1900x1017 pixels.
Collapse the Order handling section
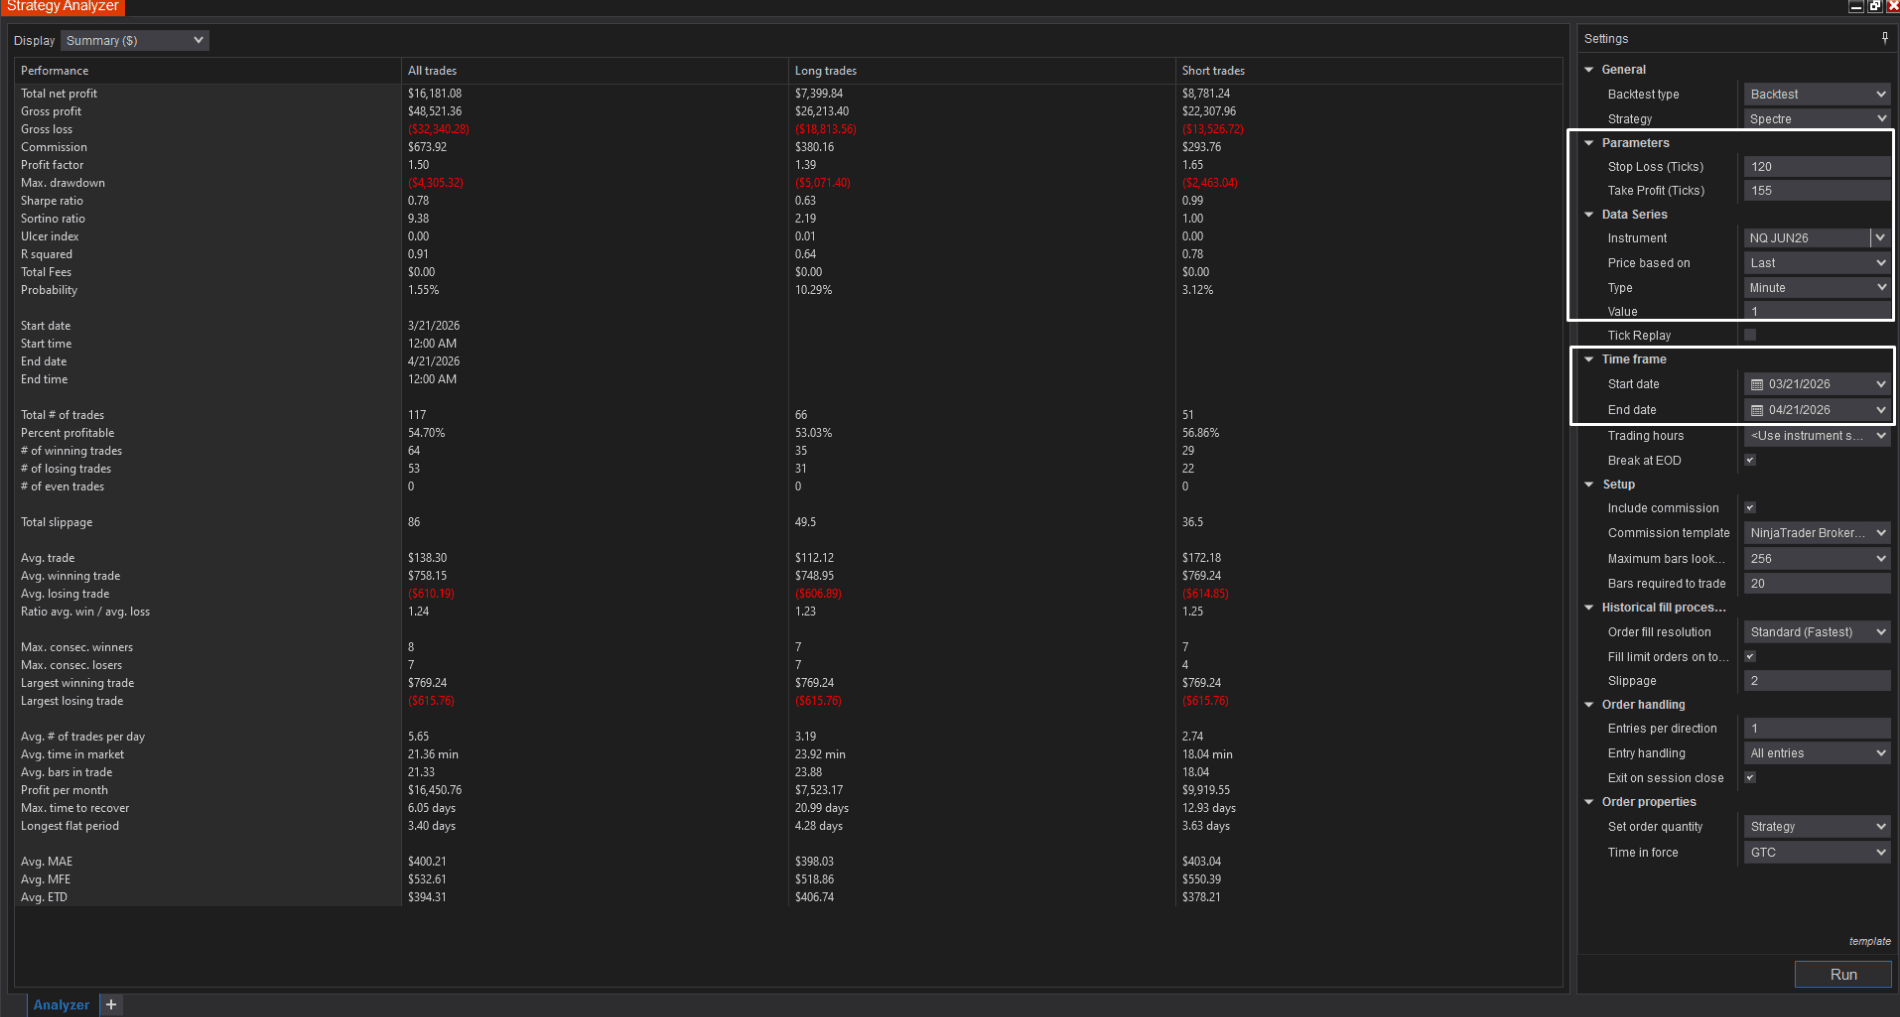1589,705
